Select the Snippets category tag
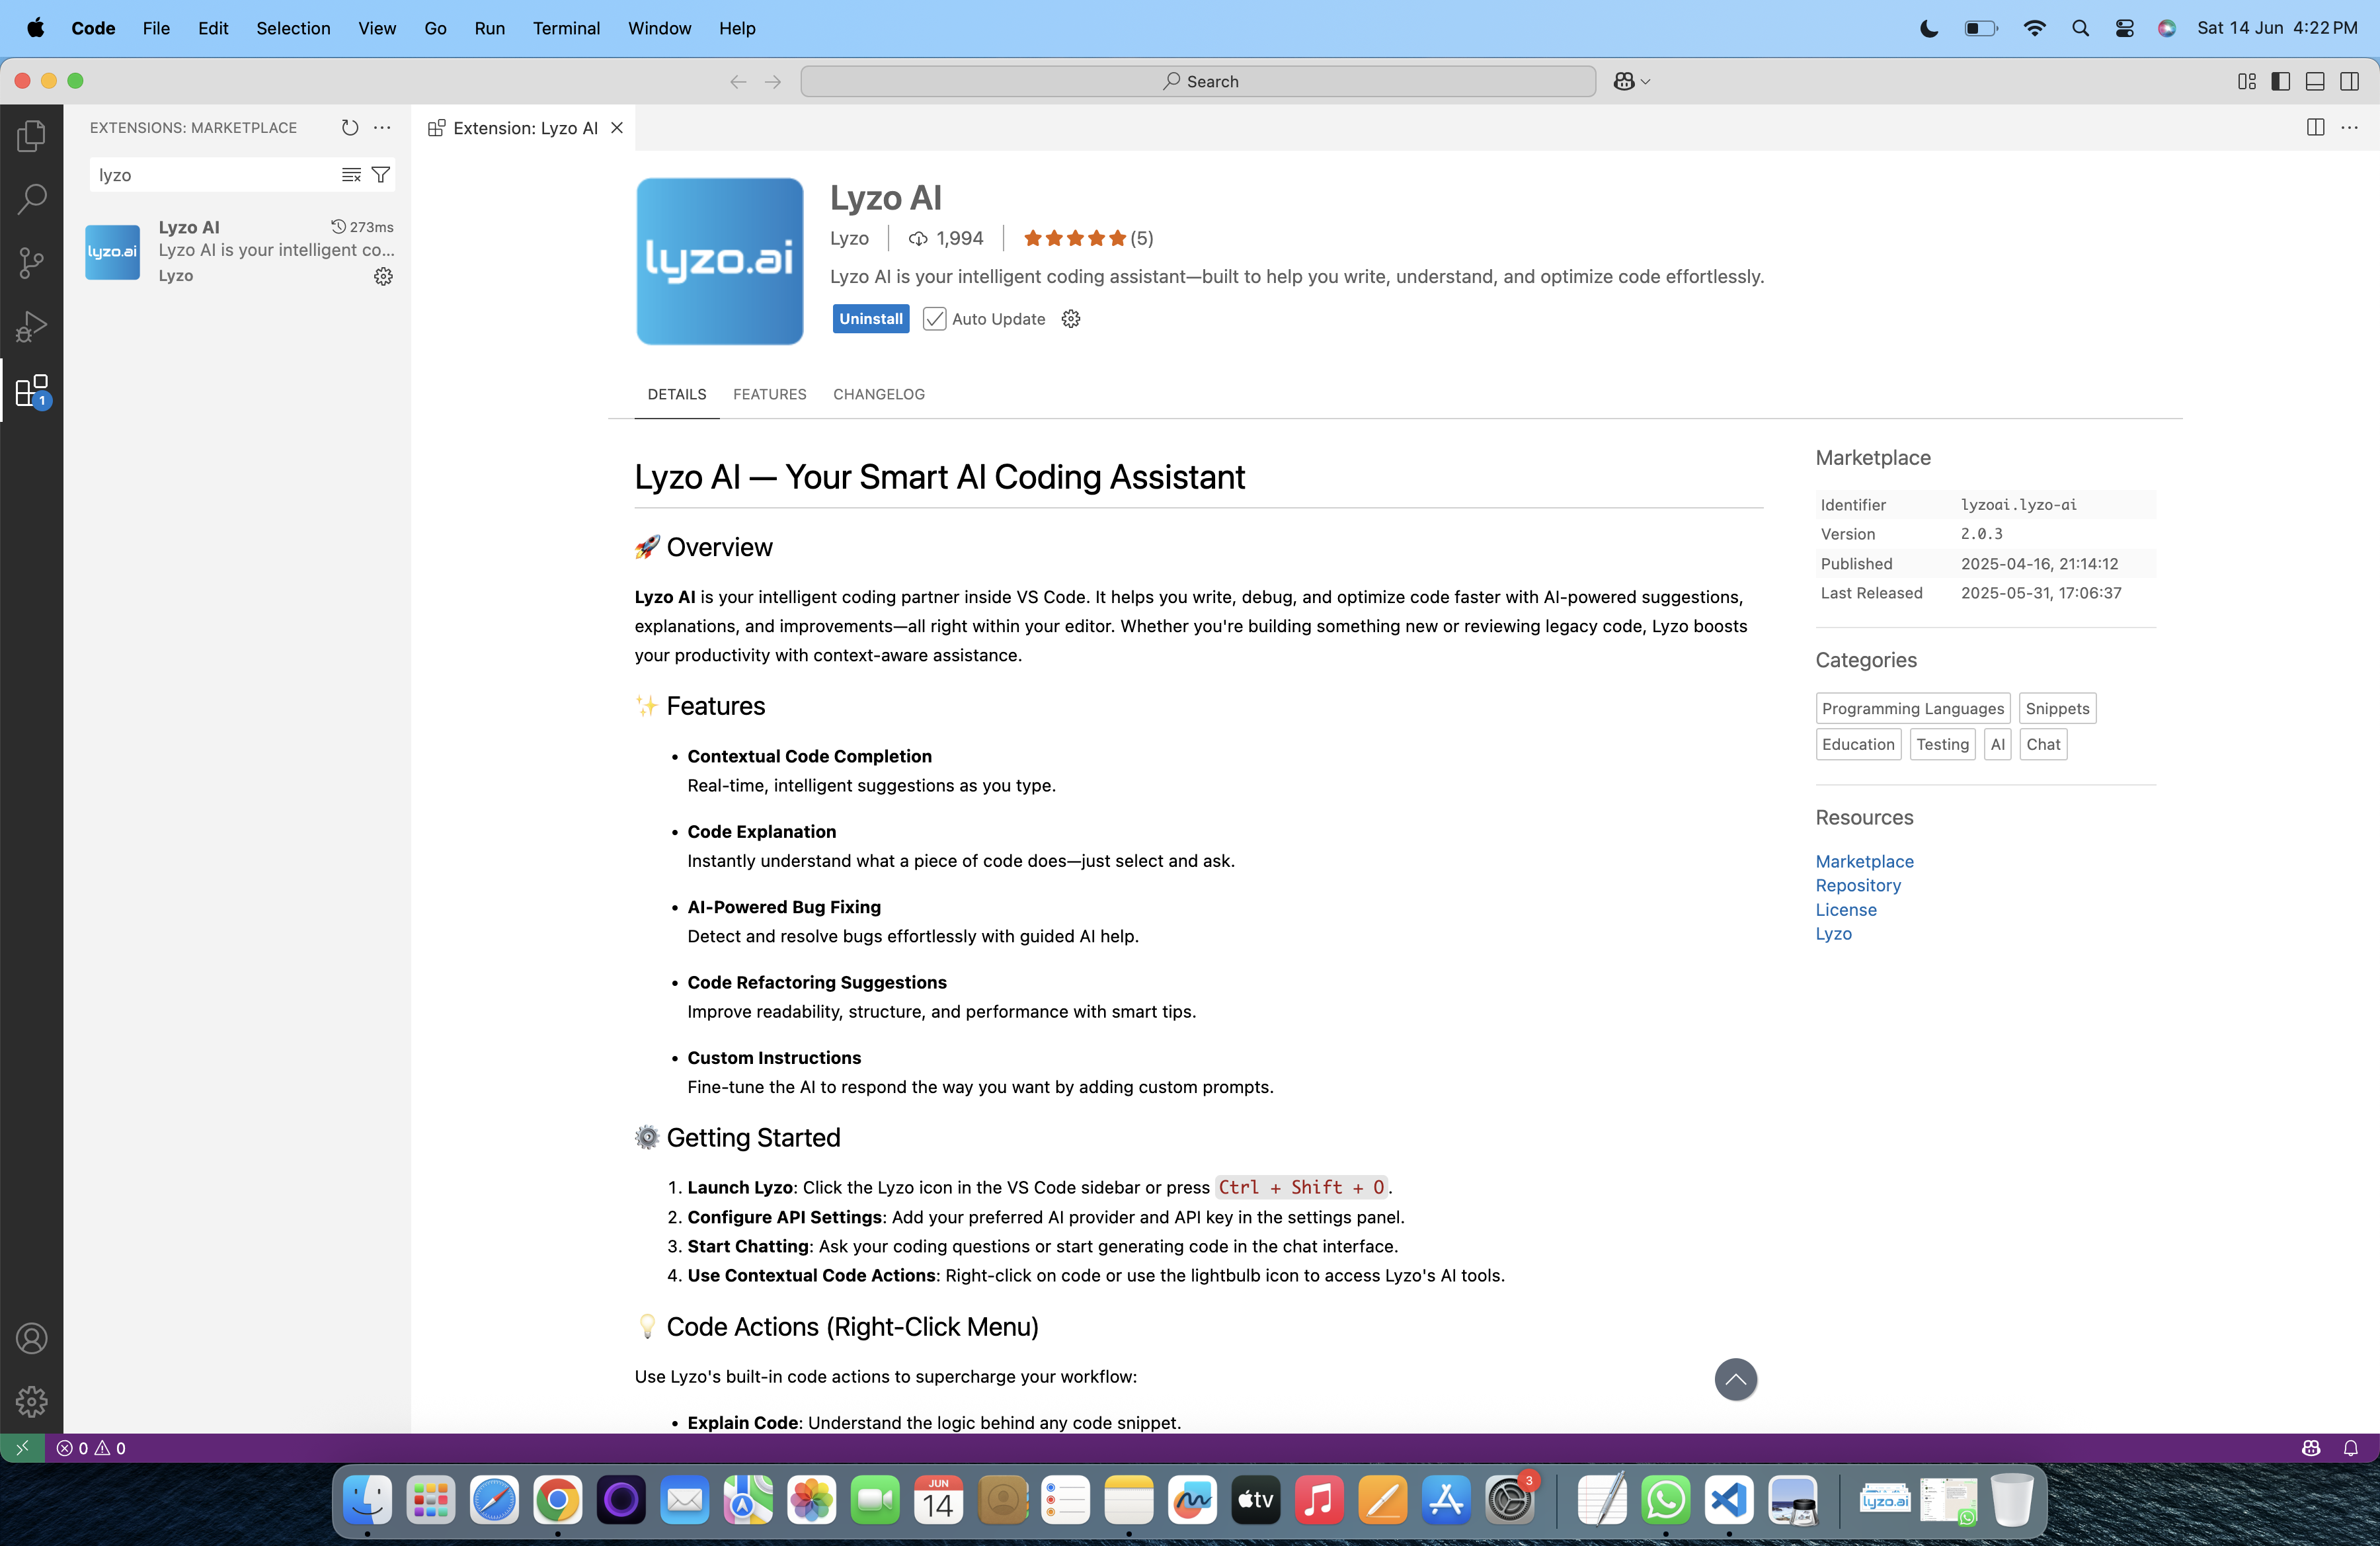Image resolution: width=2380 pixels, height=1546 pixels. [x=2057, y=708]
